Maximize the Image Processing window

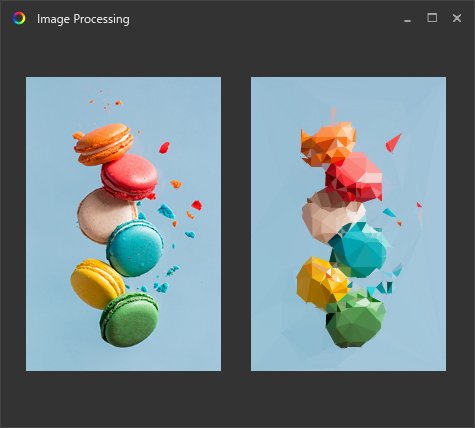pos(432,18)
